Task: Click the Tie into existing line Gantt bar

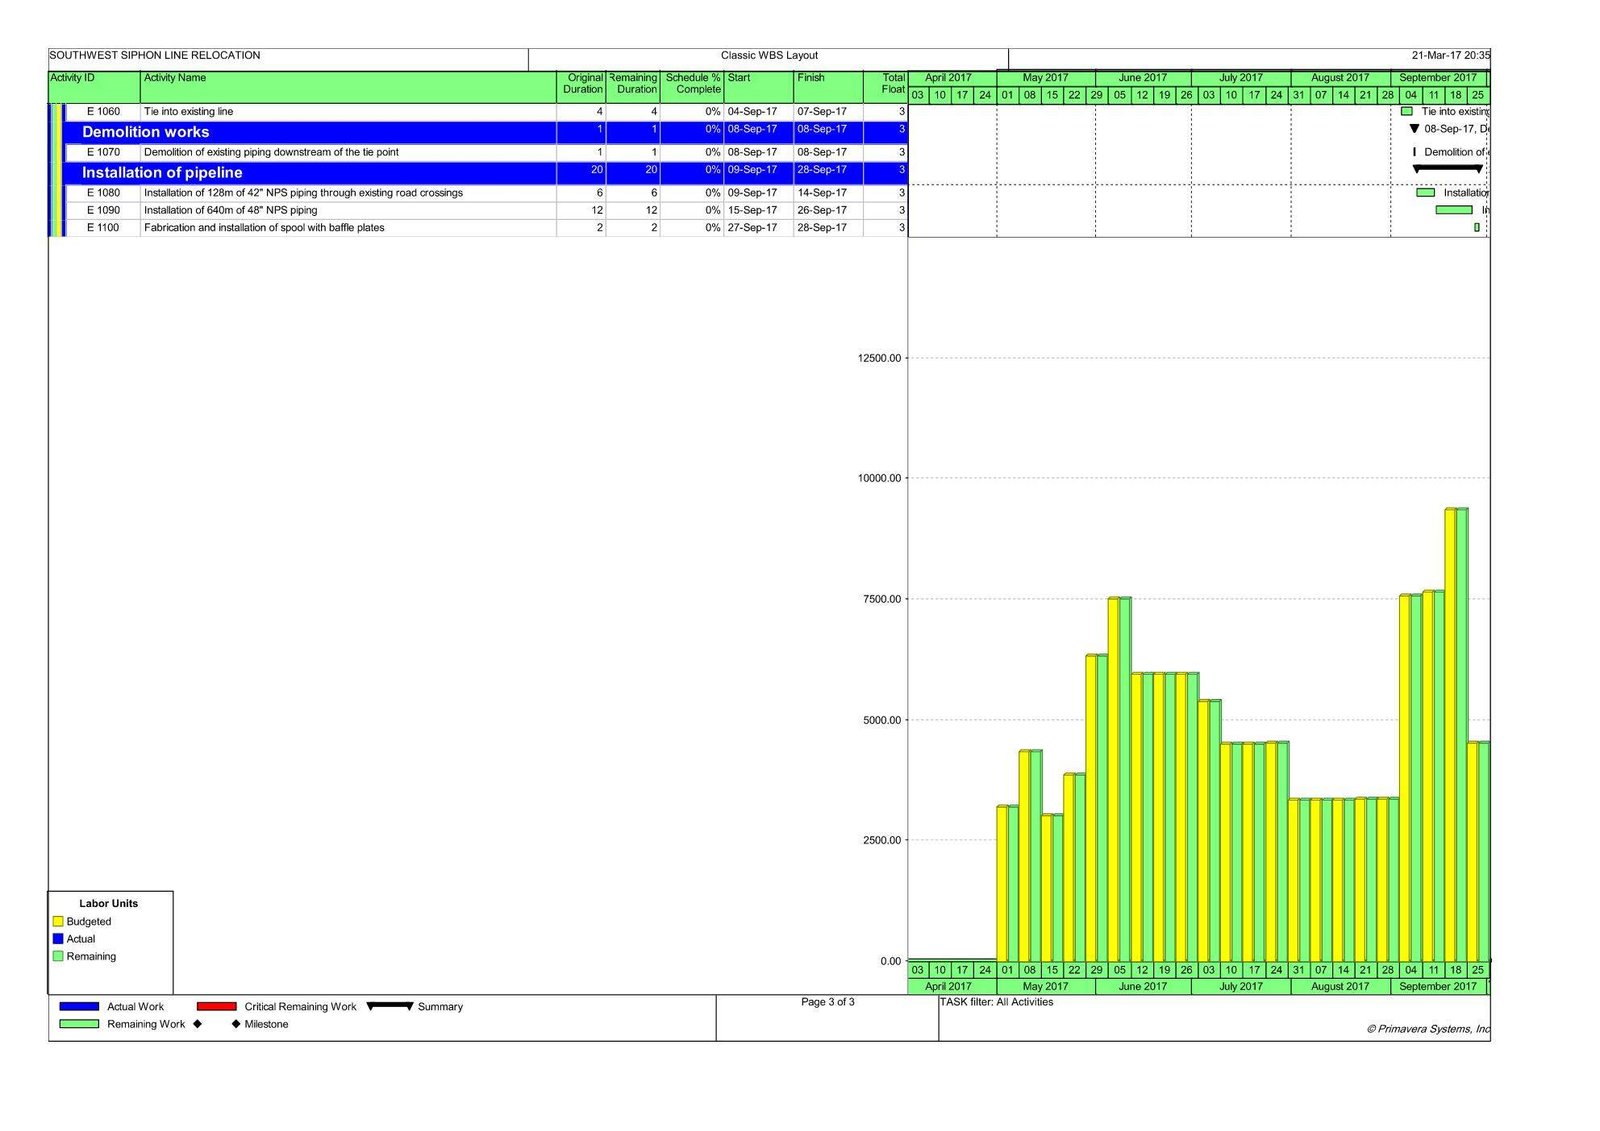Action: 1407,111
